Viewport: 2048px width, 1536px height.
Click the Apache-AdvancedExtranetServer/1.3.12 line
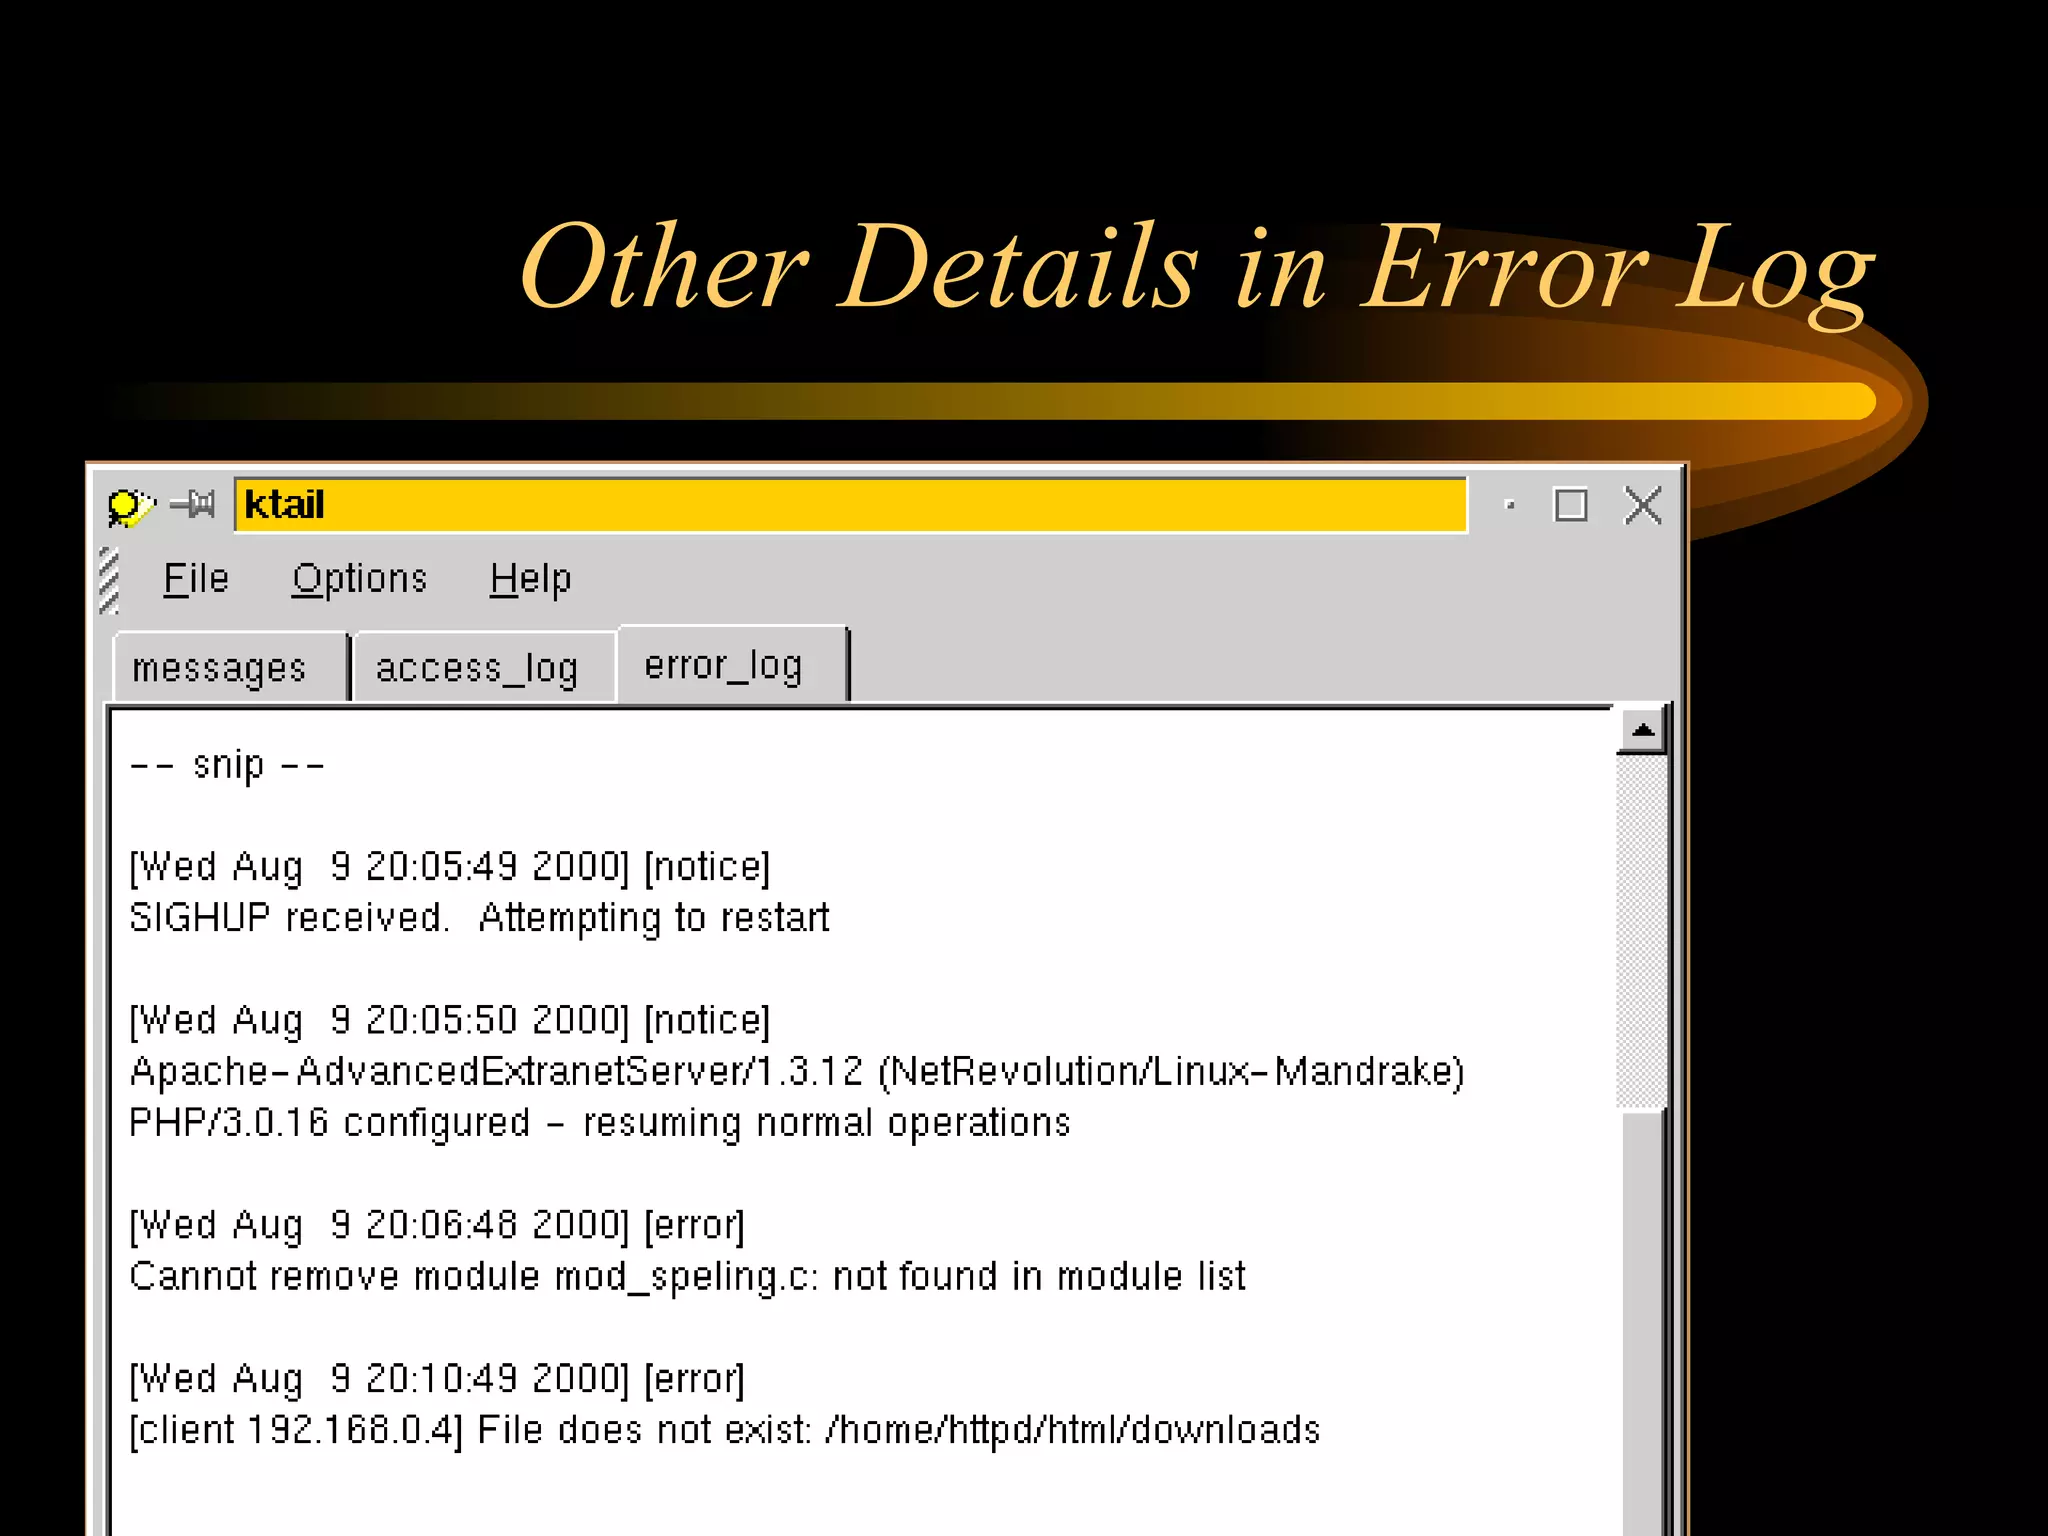[797, 1072]
